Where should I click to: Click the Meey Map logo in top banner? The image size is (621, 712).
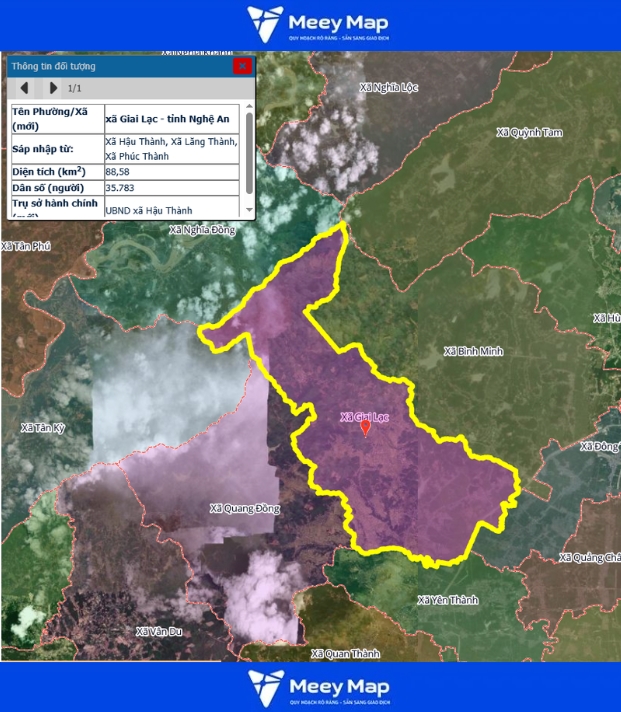coord(318,25)
